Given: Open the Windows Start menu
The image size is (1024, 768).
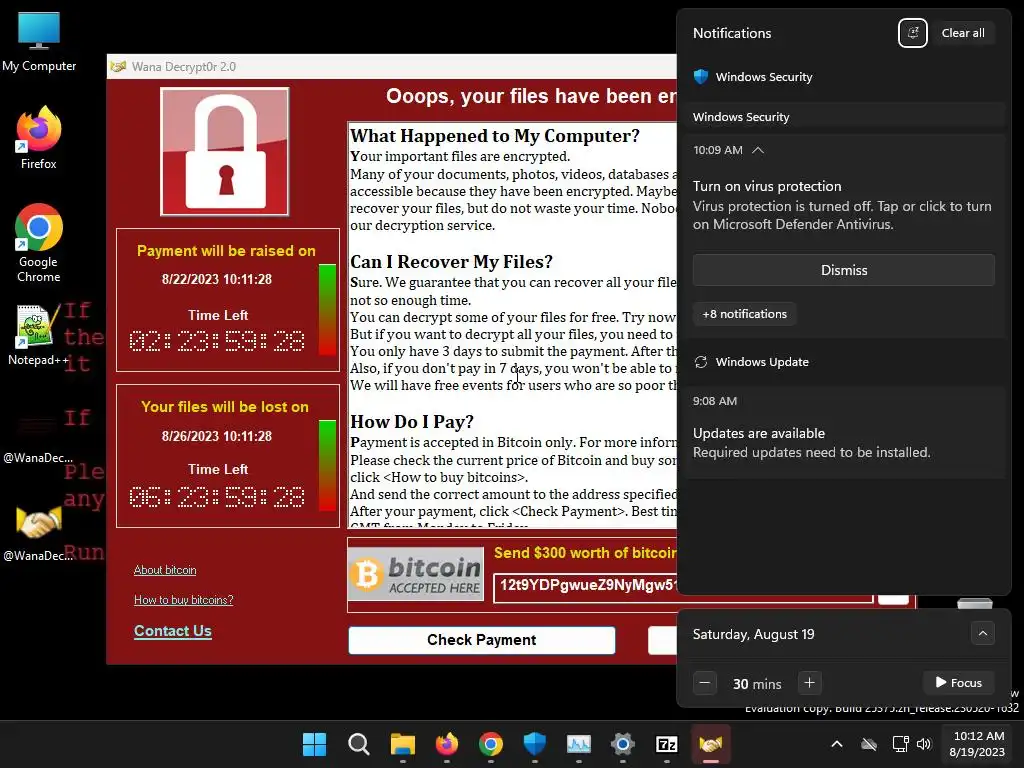Looking at the screenshot, I should 314,744.
